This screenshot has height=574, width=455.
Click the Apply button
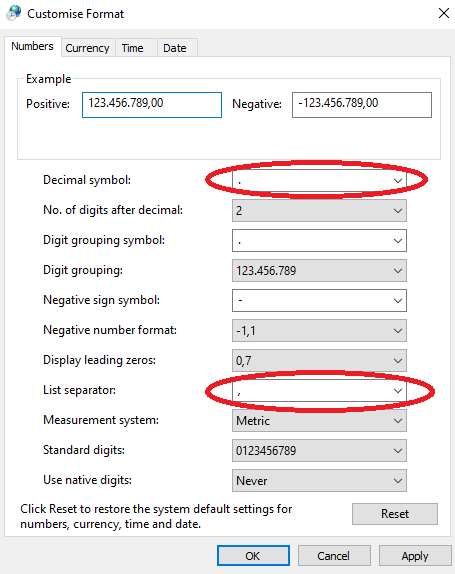(x=415, y=556)
